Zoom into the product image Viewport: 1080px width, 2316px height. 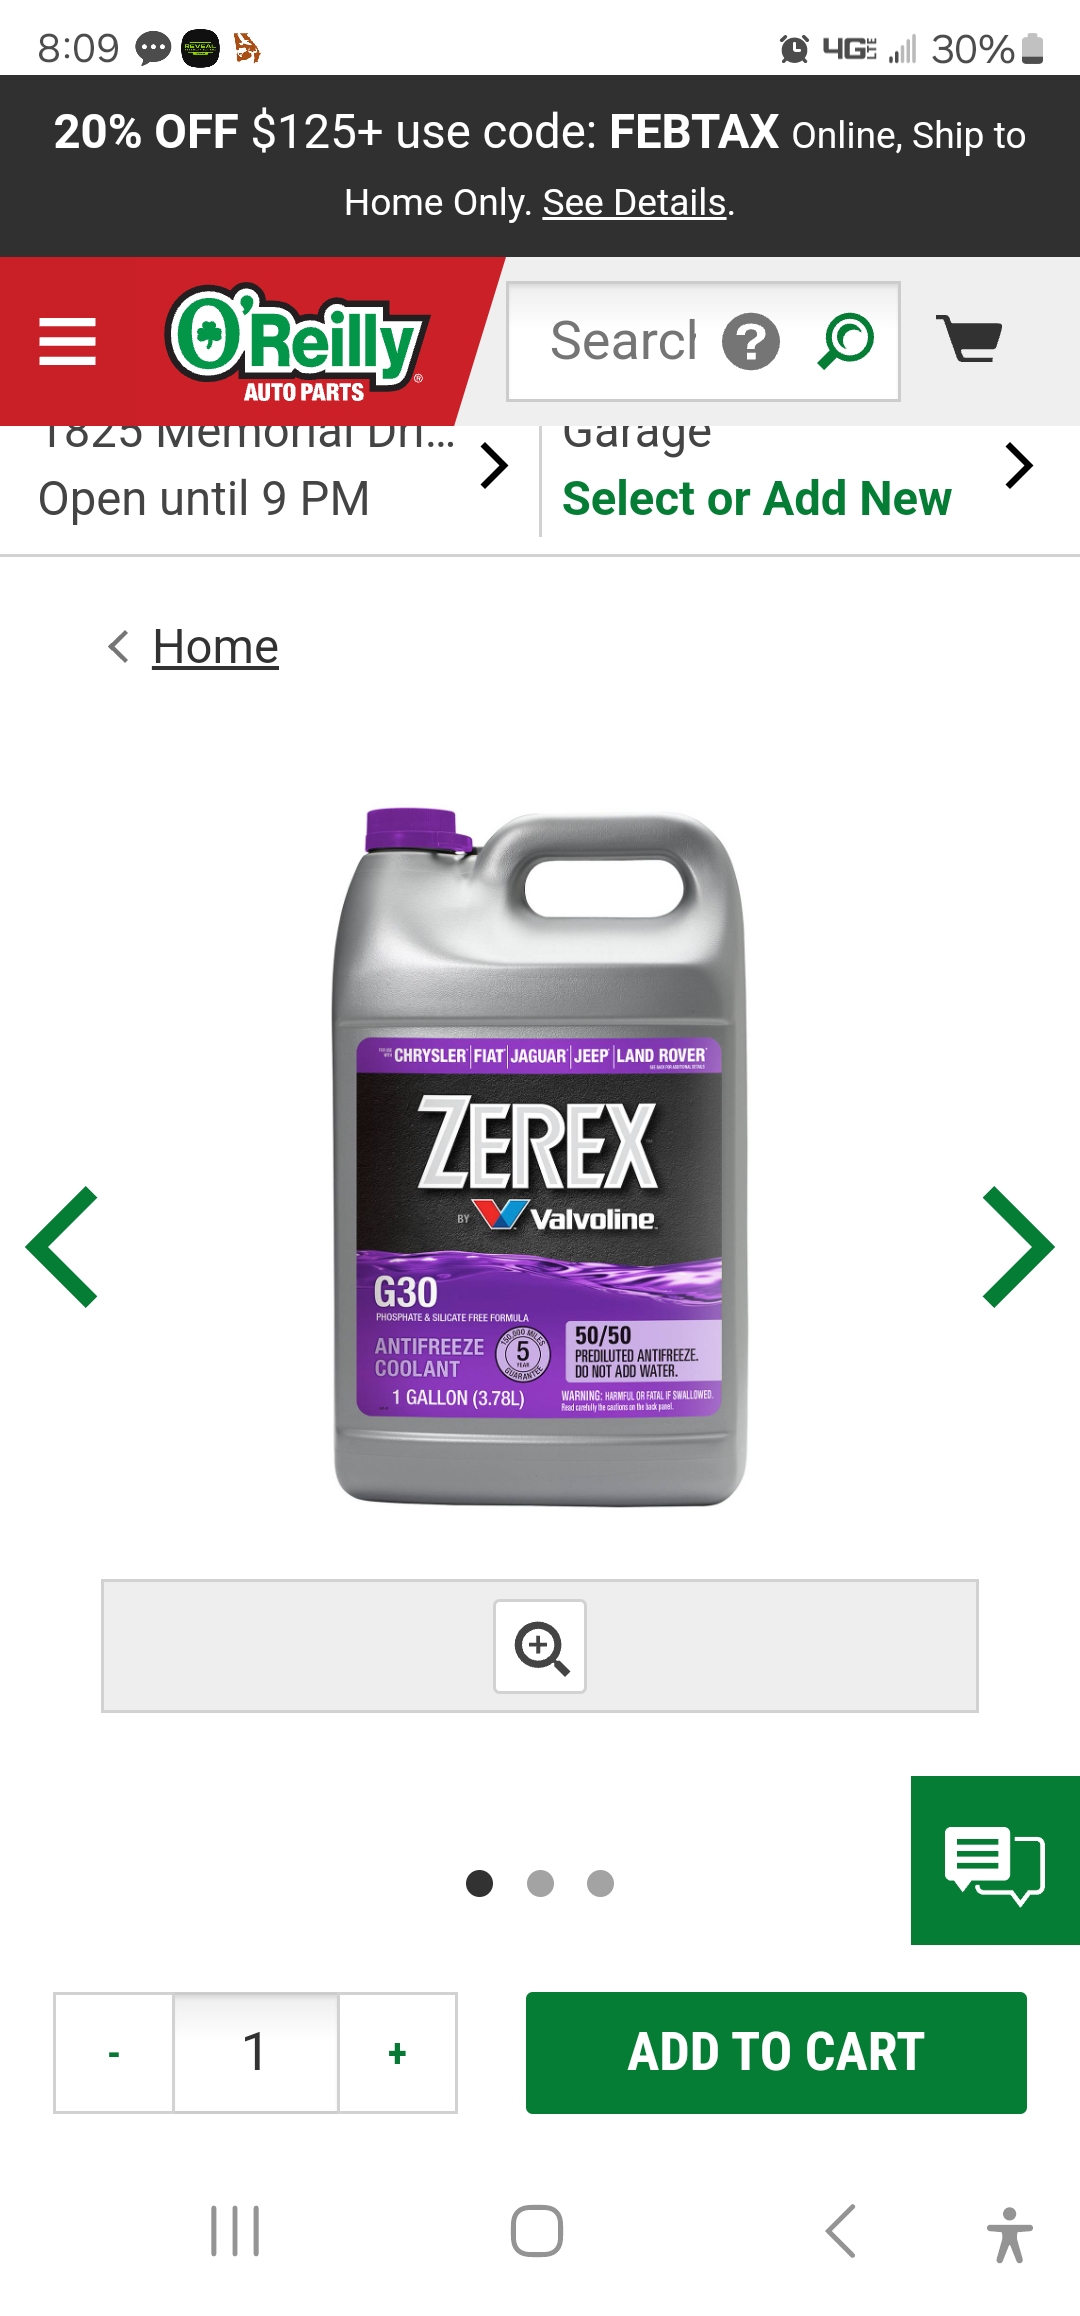(x=540, y=1646)
